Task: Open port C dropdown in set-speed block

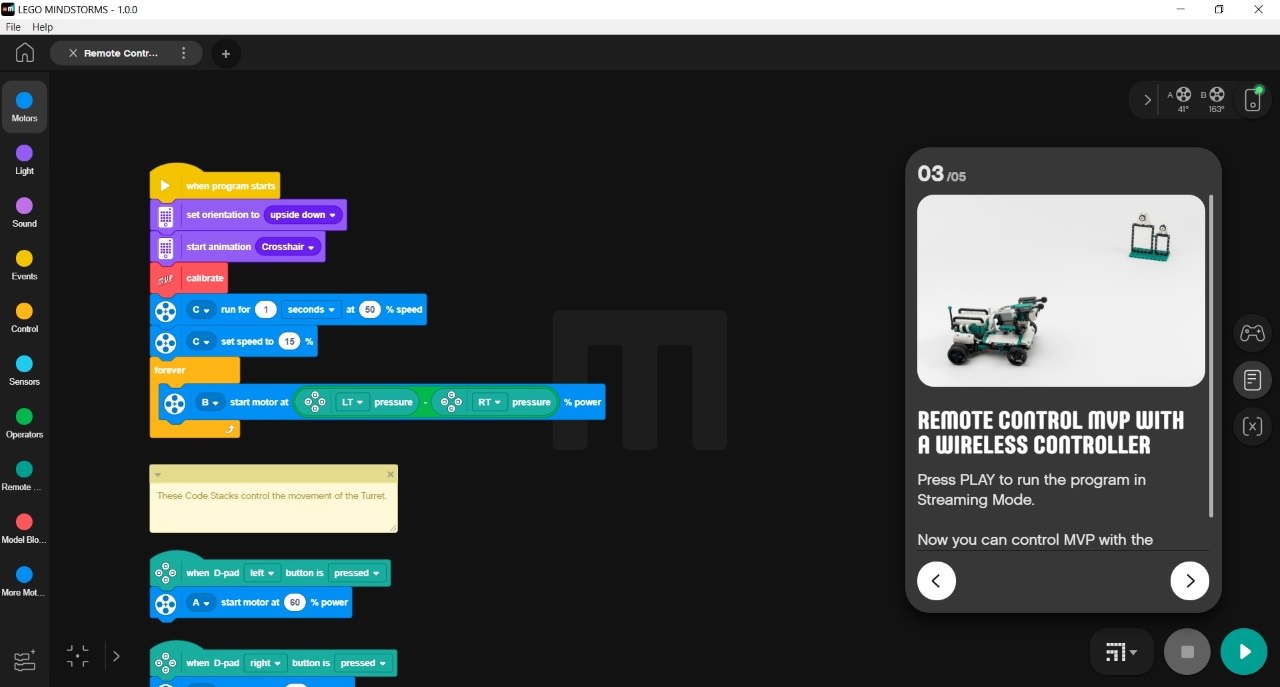Action: click(x=201, y=342)
